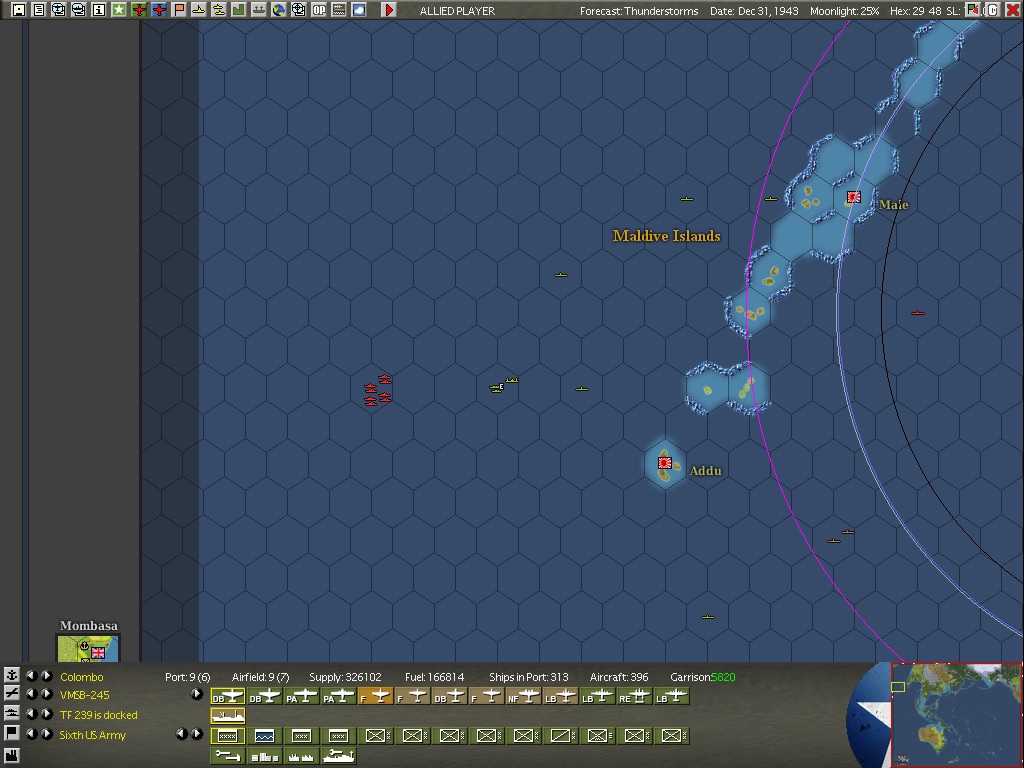This screenshot has width=1024, height=768.
Task: Select previous task force before TF 239
Action: (31, 714)
